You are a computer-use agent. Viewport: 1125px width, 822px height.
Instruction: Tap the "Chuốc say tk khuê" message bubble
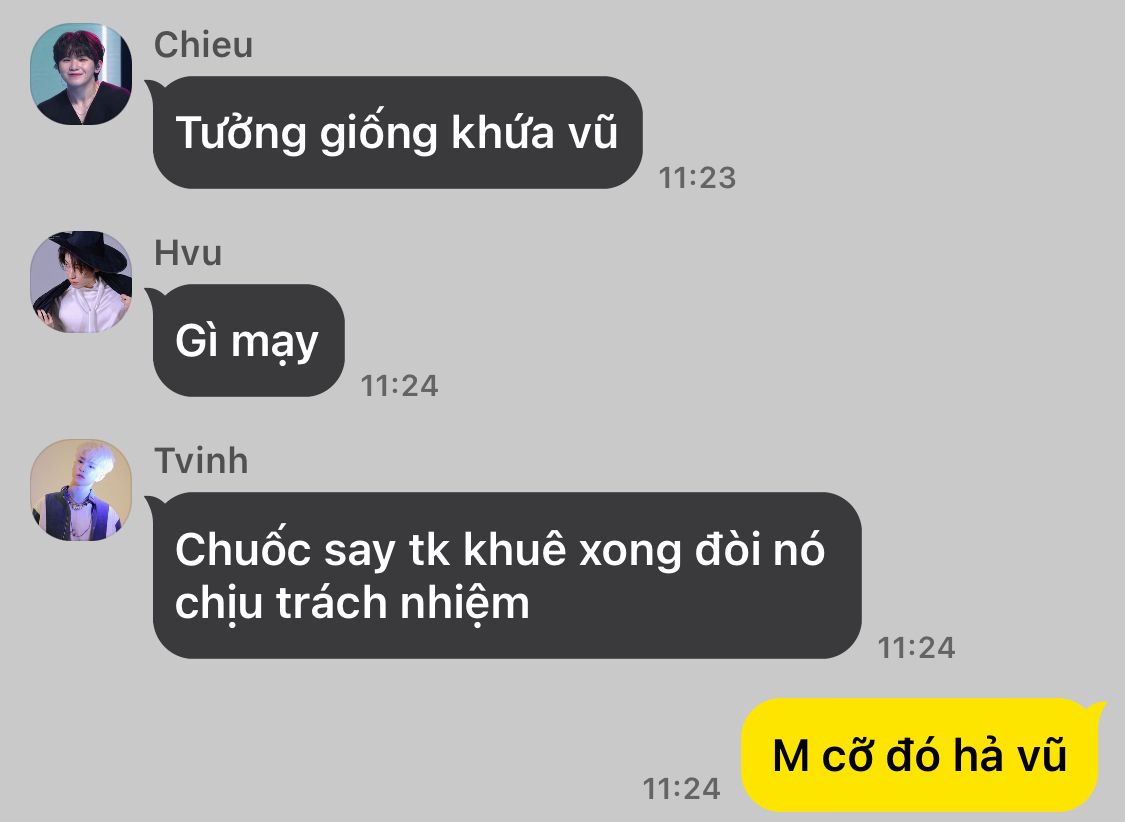pos(507,575)
